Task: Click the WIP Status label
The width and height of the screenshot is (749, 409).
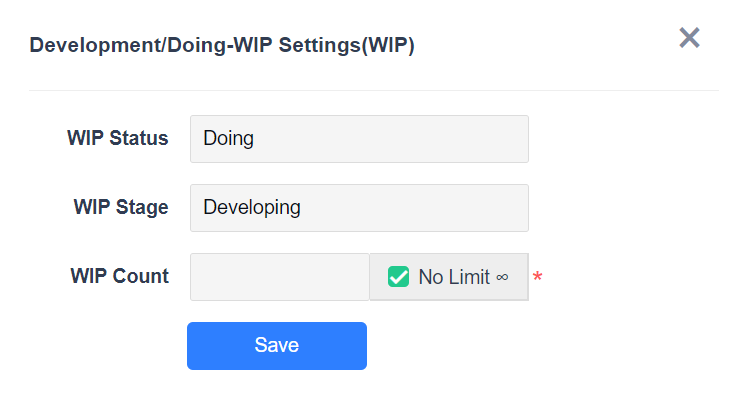Action: click(x=118, y=138)
